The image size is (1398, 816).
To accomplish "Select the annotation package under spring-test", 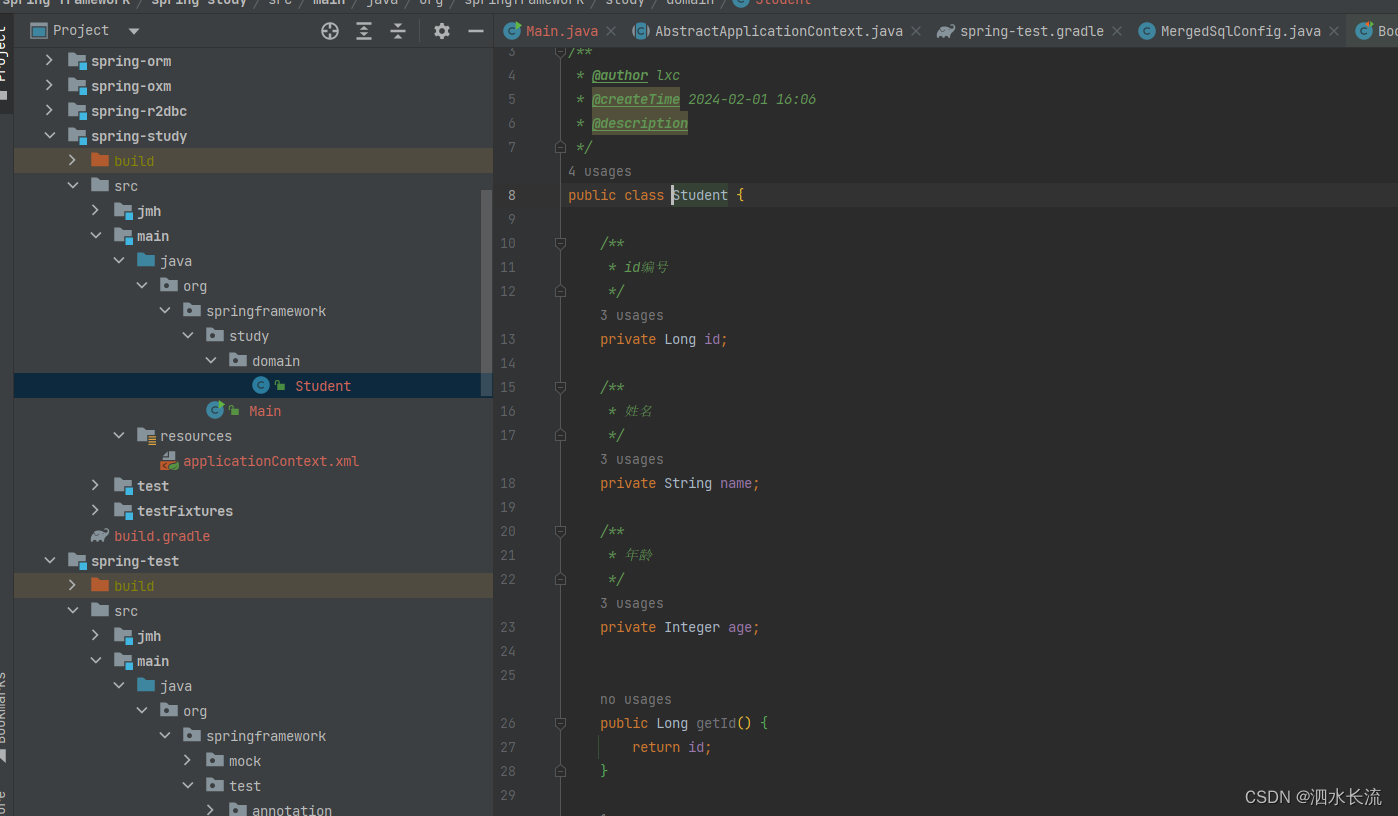I will (292, 809).
